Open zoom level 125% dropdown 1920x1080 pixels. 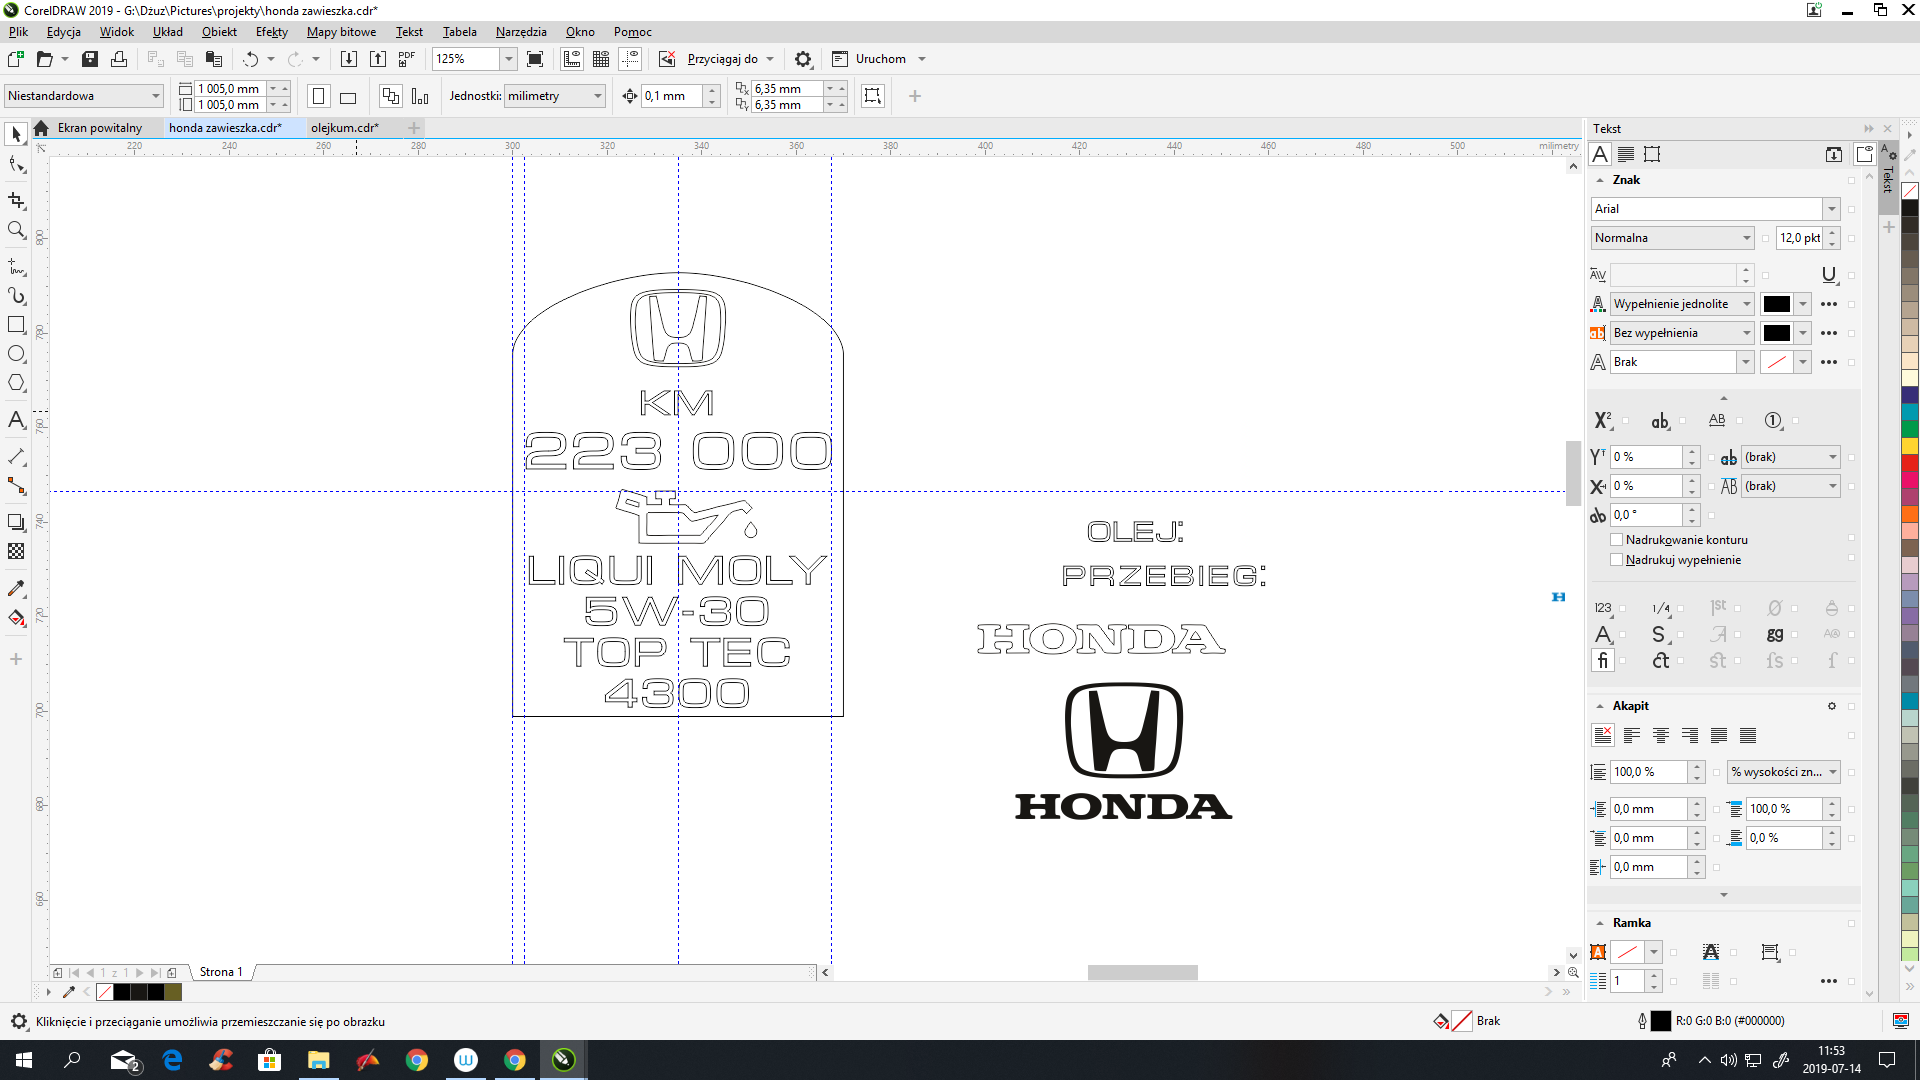pyautogui.click(x=508, y=59)
